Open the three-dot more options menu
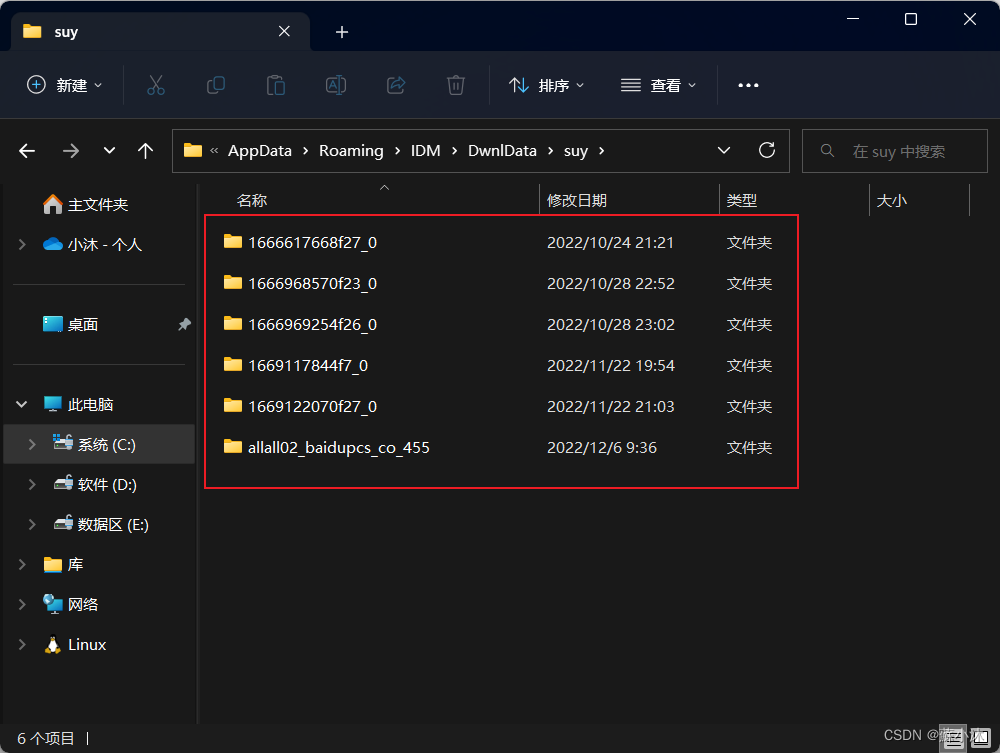The image size is (1000, 753). coord(748,85)
